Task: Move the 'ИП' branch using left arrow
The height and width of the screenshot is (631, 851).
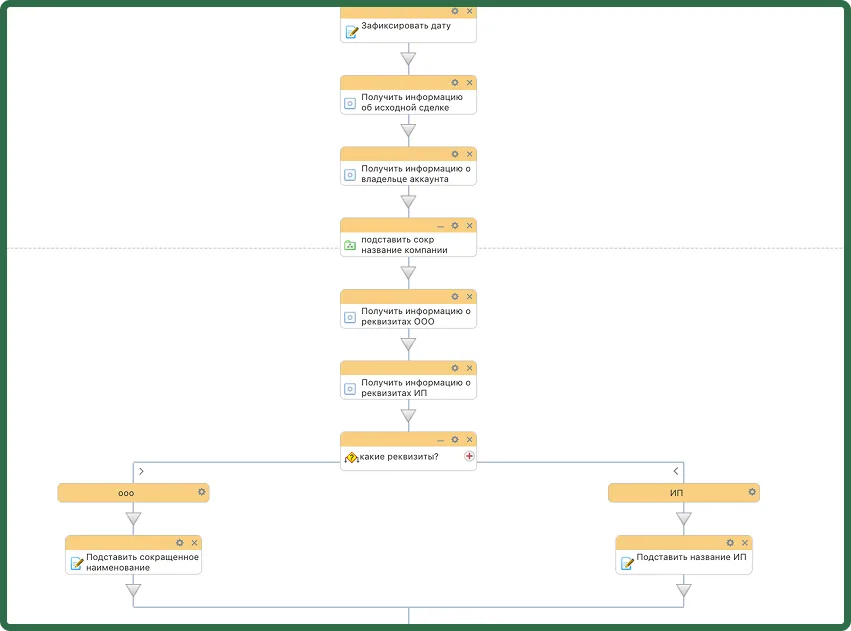Action: tap(676, 471)
